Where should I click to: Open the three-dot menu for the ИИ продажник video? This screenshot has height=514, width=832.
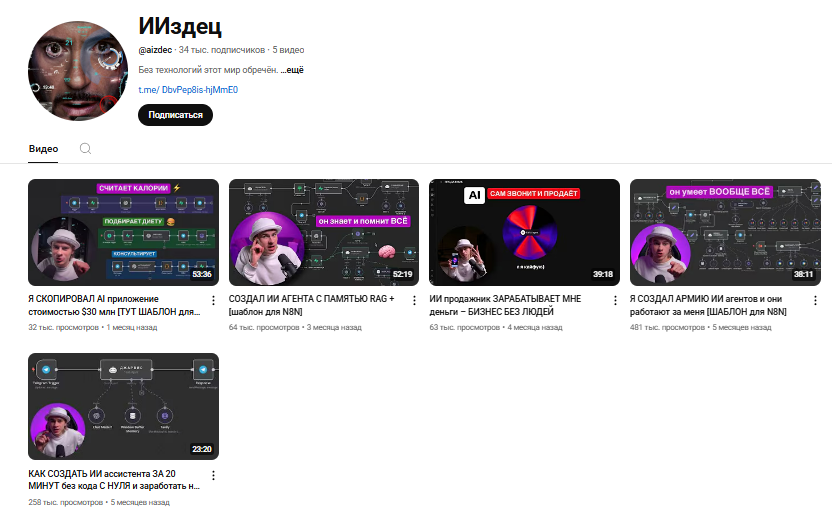613,300
